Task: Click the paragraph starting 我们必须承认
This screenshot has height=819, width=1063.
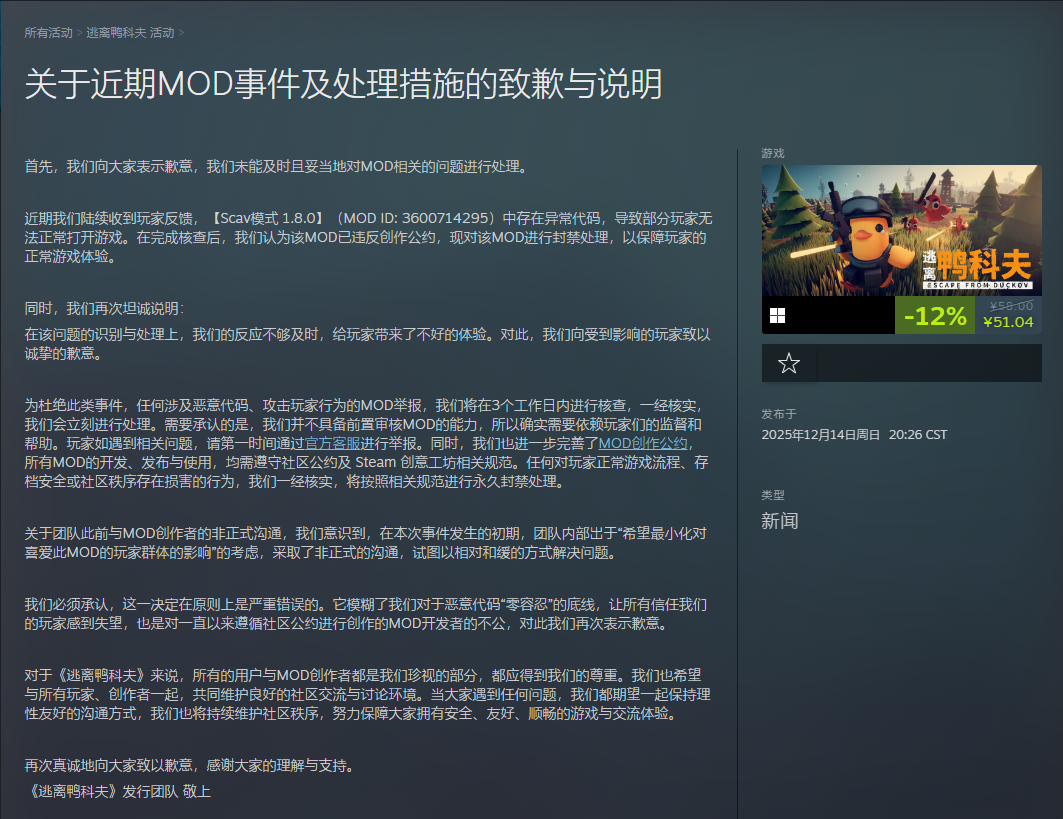Action: pos(366,614)
